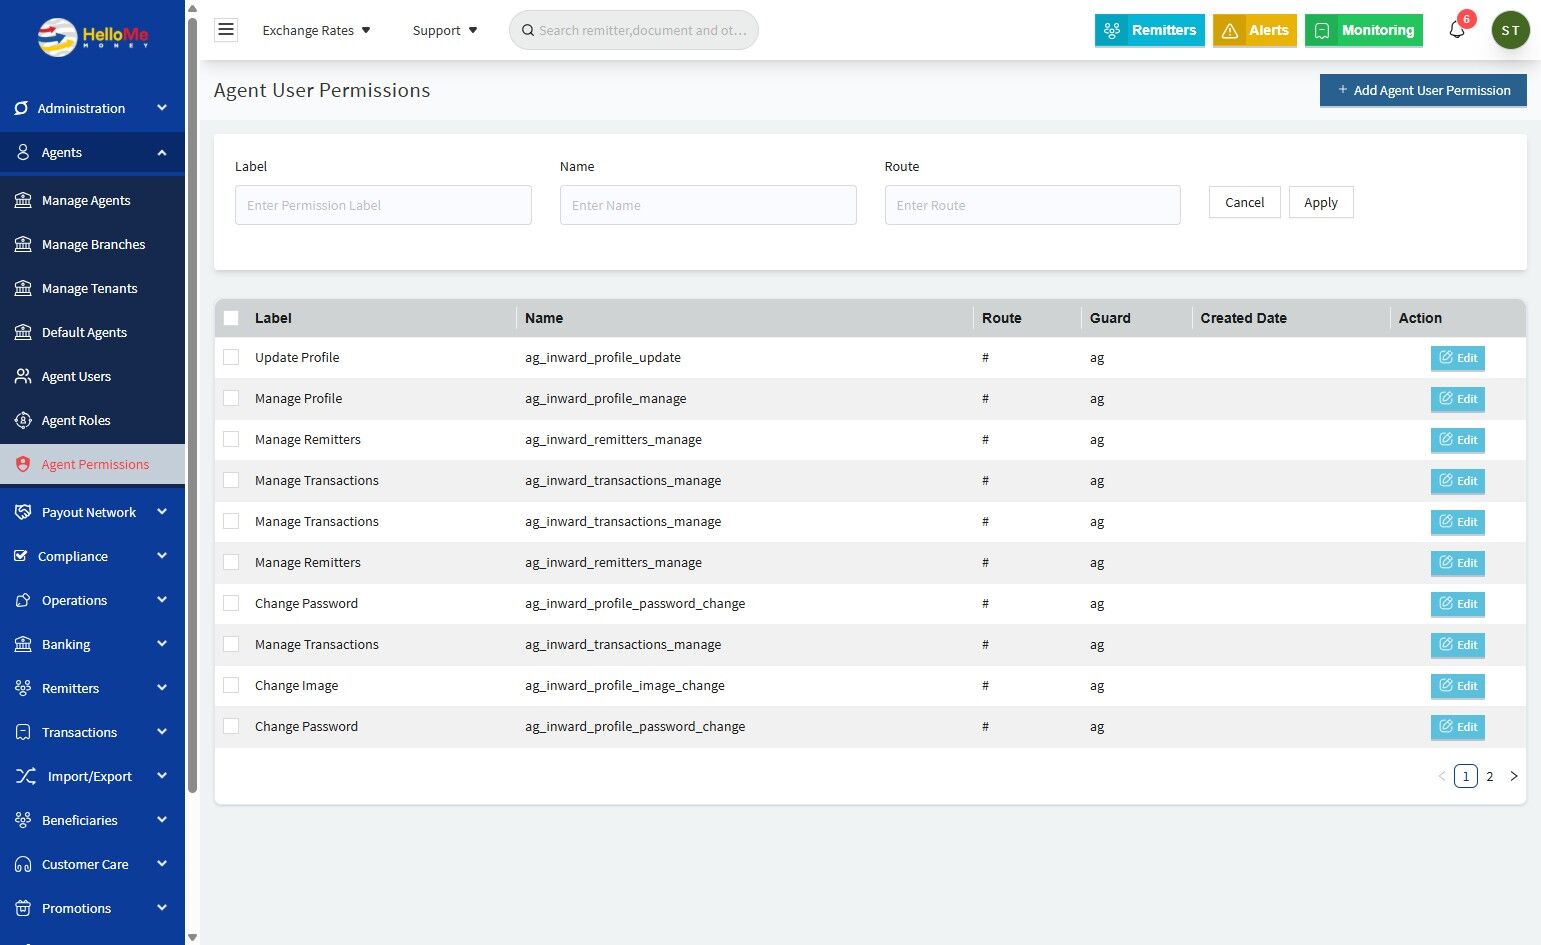This screenshot has width=1541, height=945.
Task: Click the Beneficiaries sidebar icon
Action: point(23,820)
